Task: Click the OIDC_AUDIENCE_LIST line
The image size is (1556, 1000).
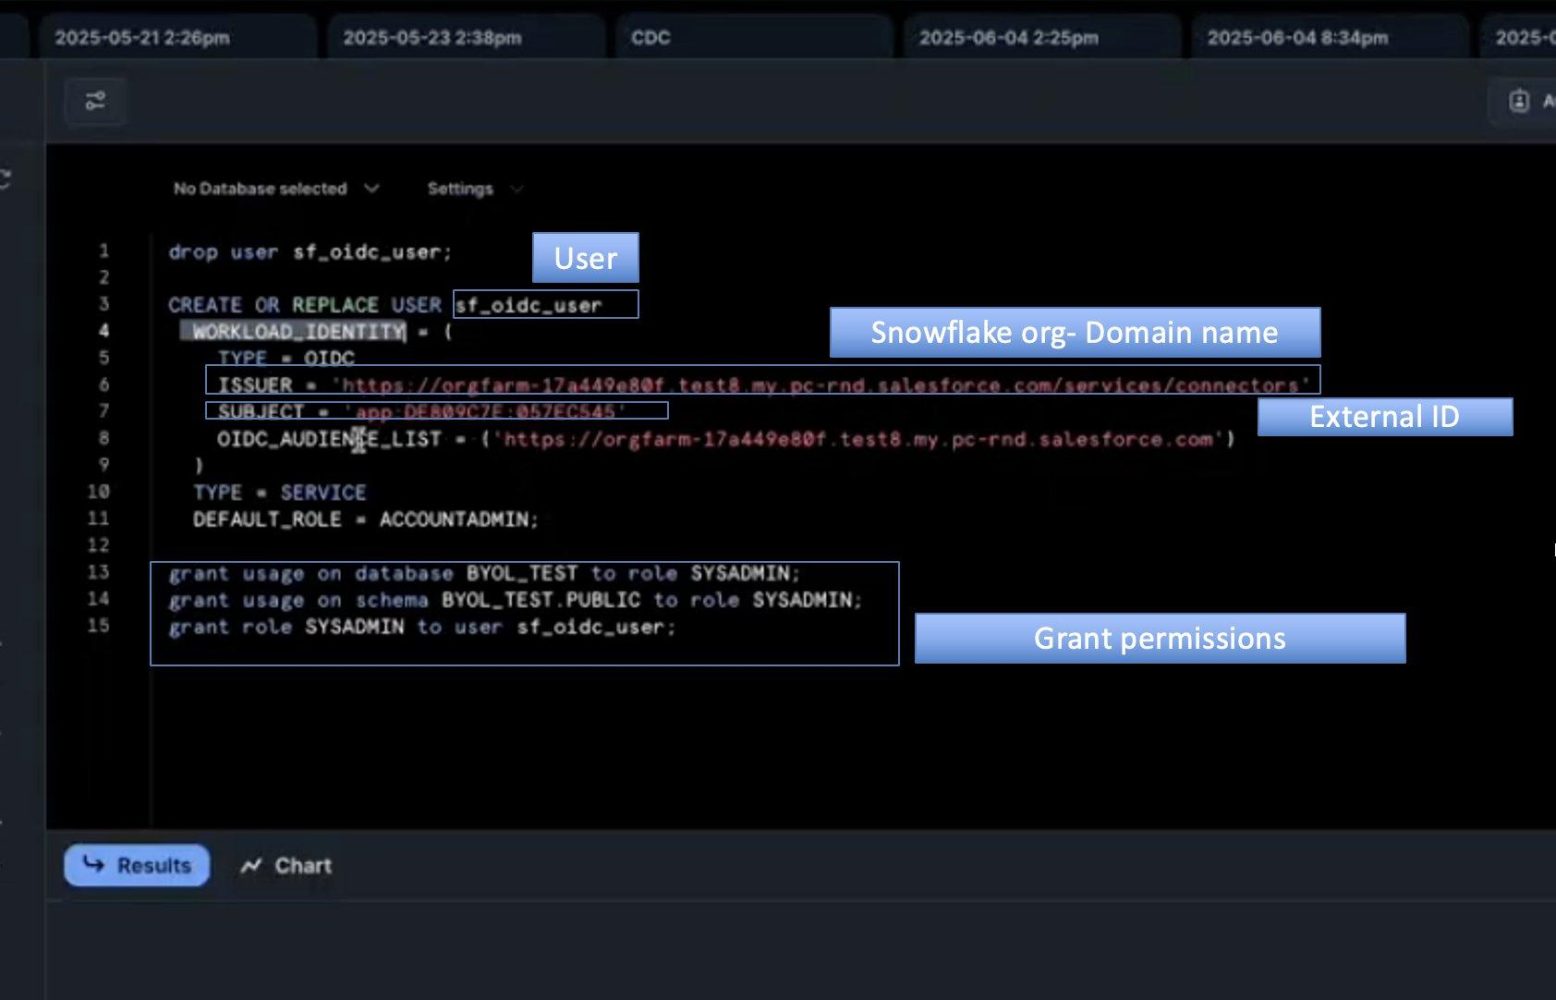Action: (x=726, y=439)
